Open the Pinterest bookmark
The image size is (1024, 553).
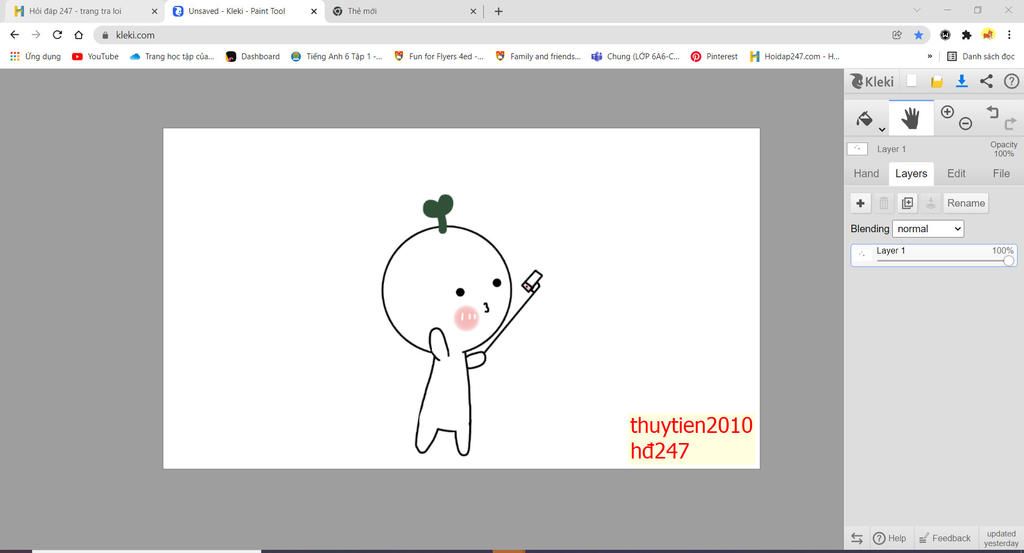[x=714, y=56]
